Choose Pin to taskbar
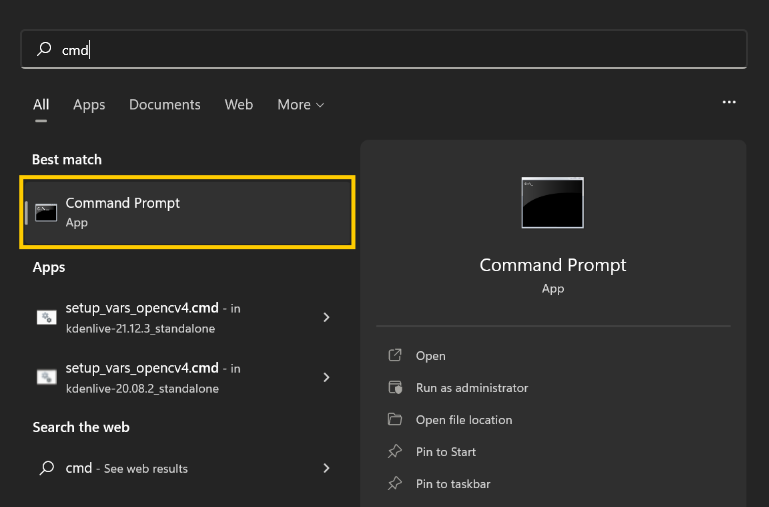The image size is (769, 507). click(x=453, y=484)
